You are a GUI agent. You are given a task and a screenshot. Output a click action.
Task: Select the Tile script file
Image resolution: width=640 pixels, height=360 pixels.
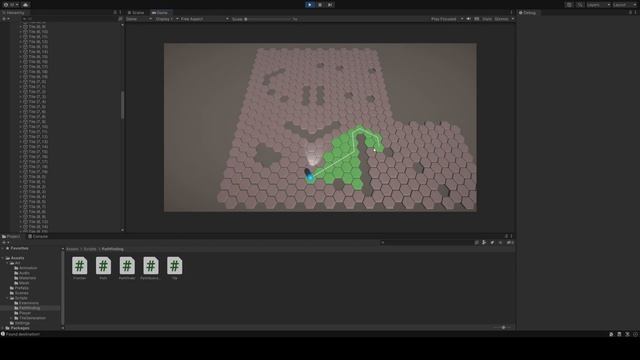(174, 268)
